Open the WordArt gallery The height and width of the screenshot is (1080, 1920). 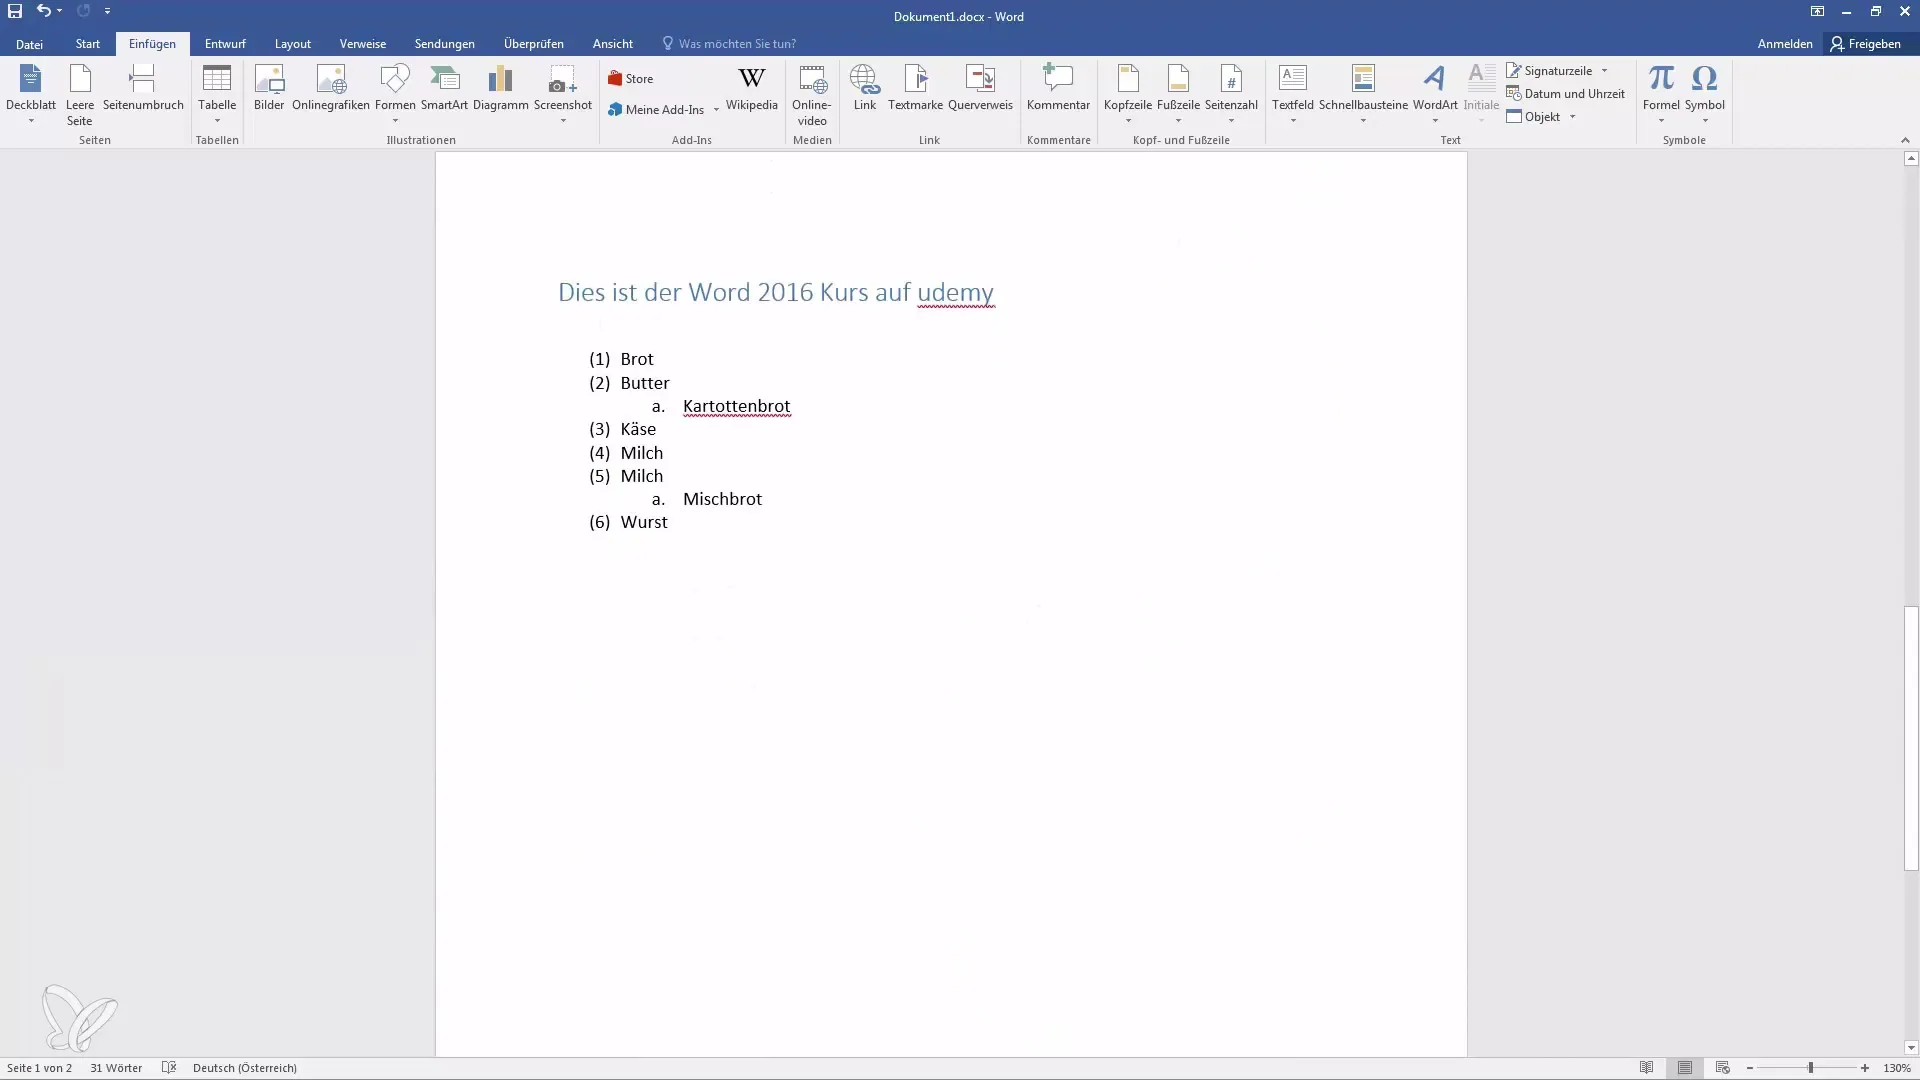(x=1435, y=94)
